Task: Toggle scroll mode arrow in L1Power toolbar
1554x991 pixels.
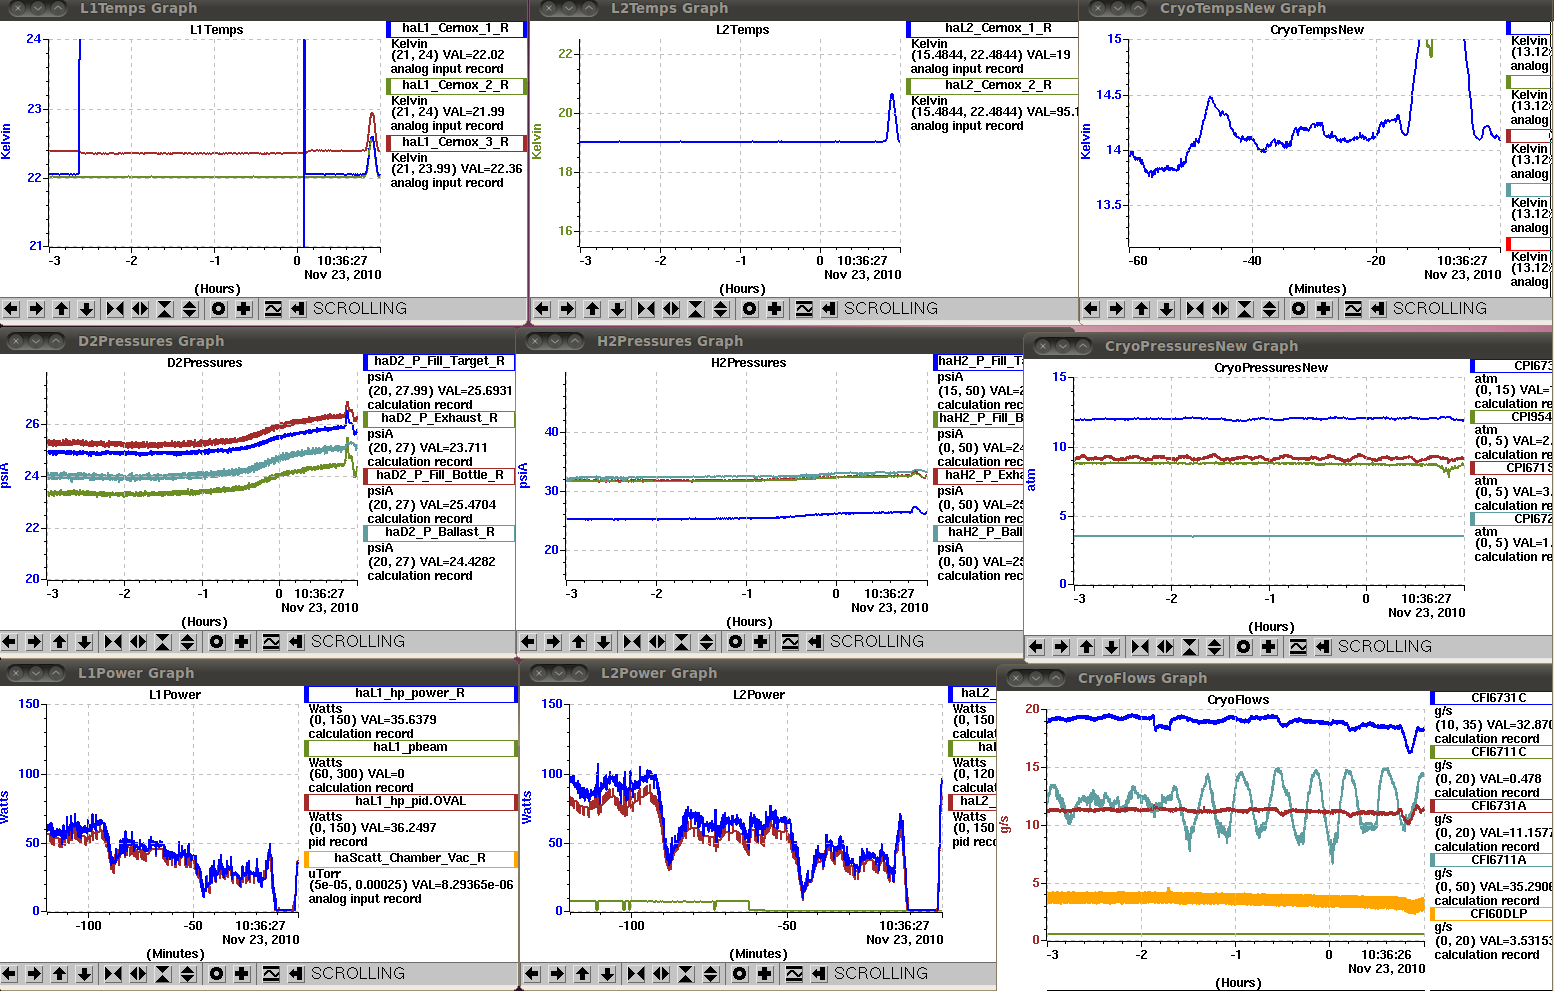Action: 296,974
